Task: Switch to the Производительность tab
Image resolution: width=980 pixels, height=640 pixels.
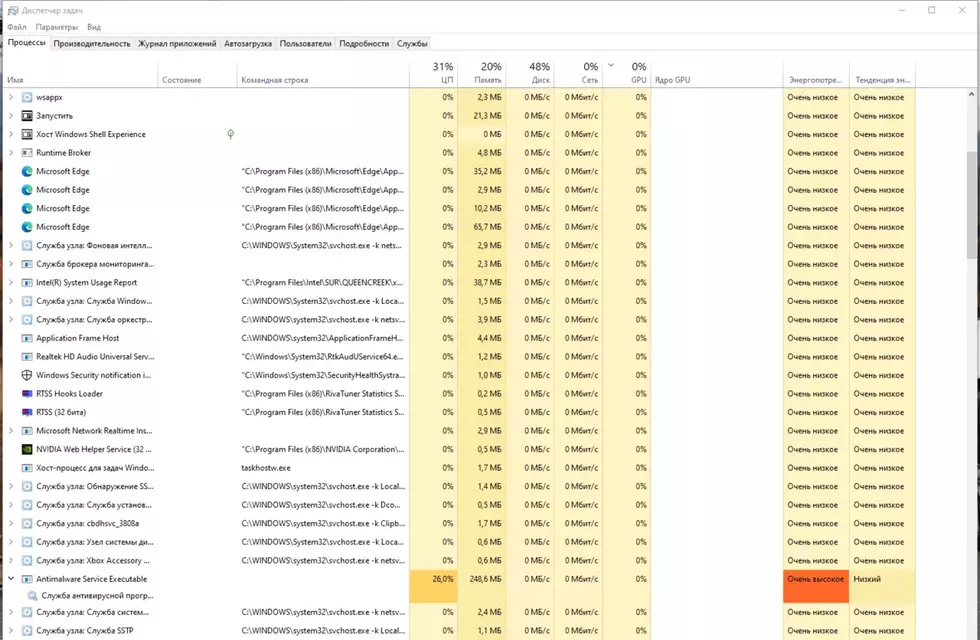Action: coord(92,44)
